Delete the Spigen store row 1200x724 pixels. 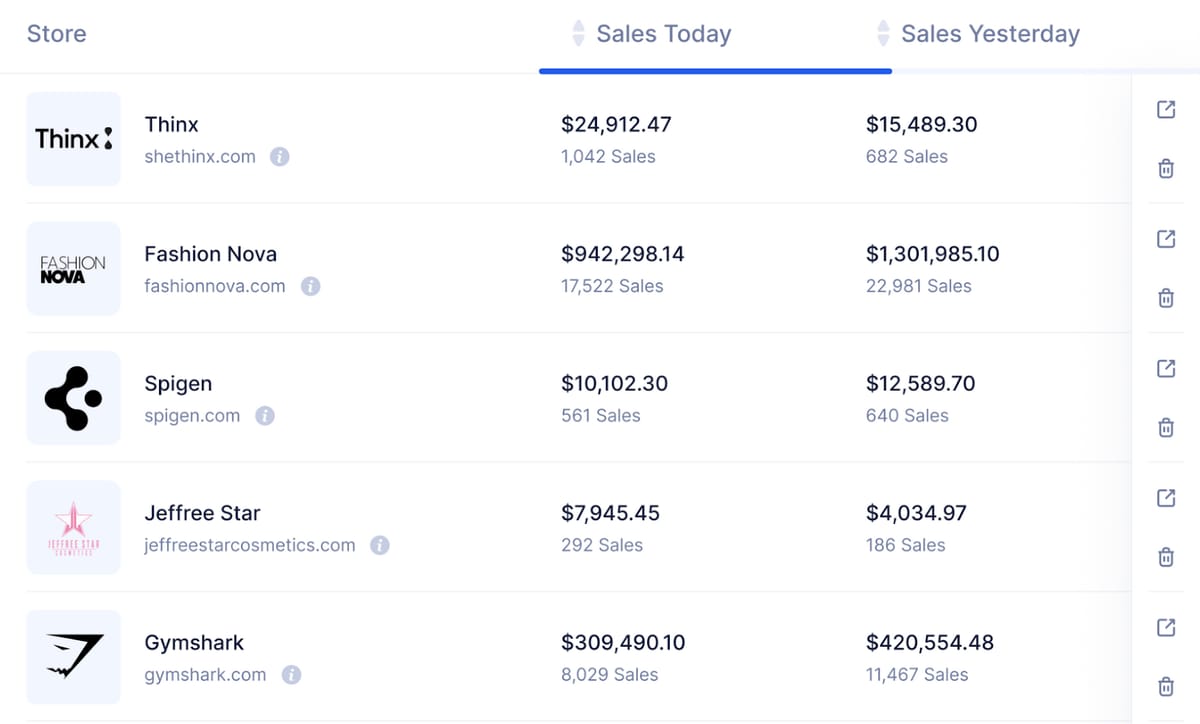(1165, 428)
